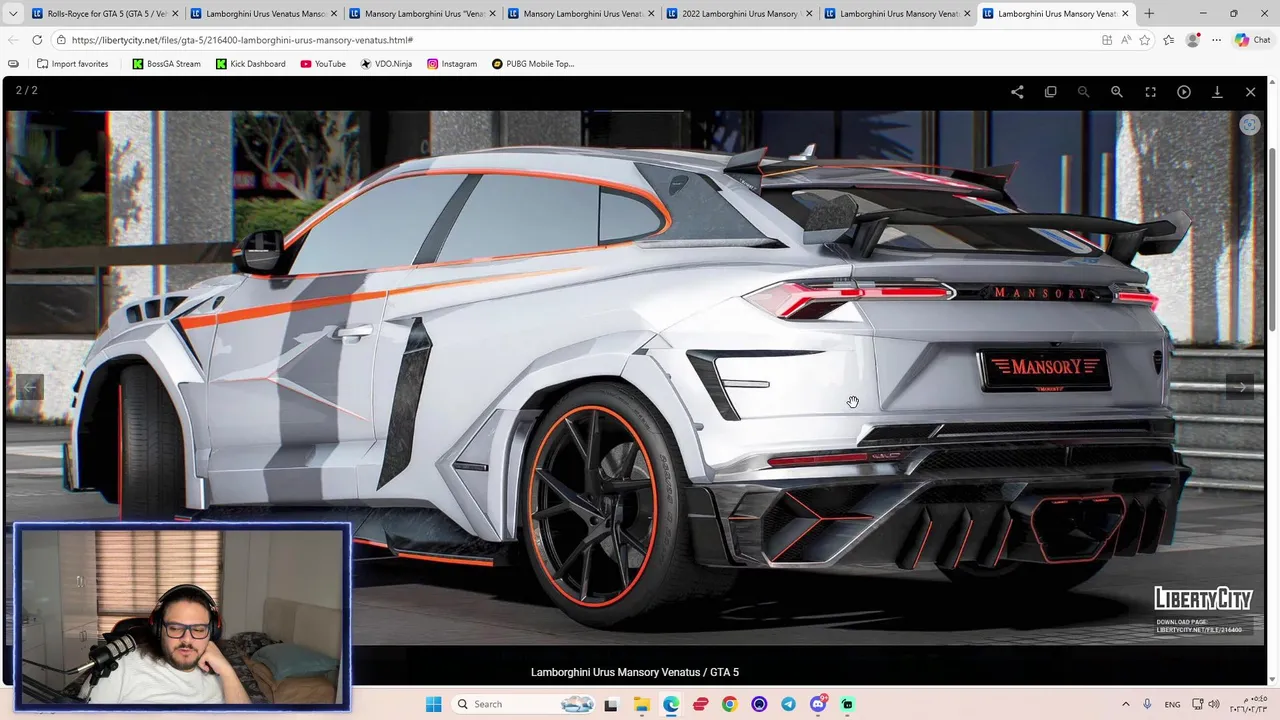Add this page to favorites with the star
This screenshot has height=720, width=1280.
coord(1145,40)
